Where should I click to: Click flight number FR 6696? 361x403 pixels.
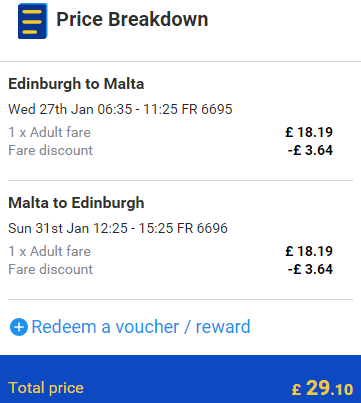(202, 228)
